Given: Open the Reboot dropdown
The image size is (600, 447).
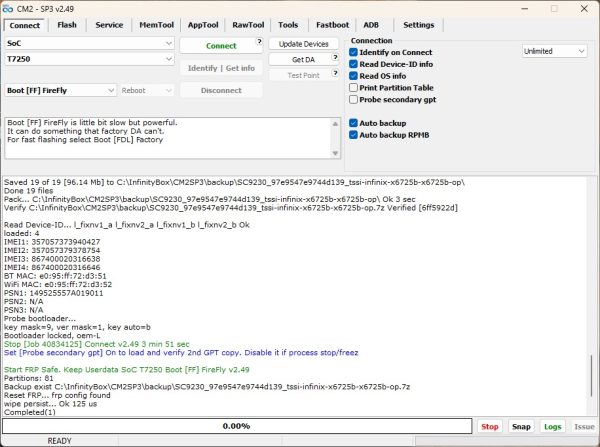Looking at the screenshot, I should click(147, 90).
